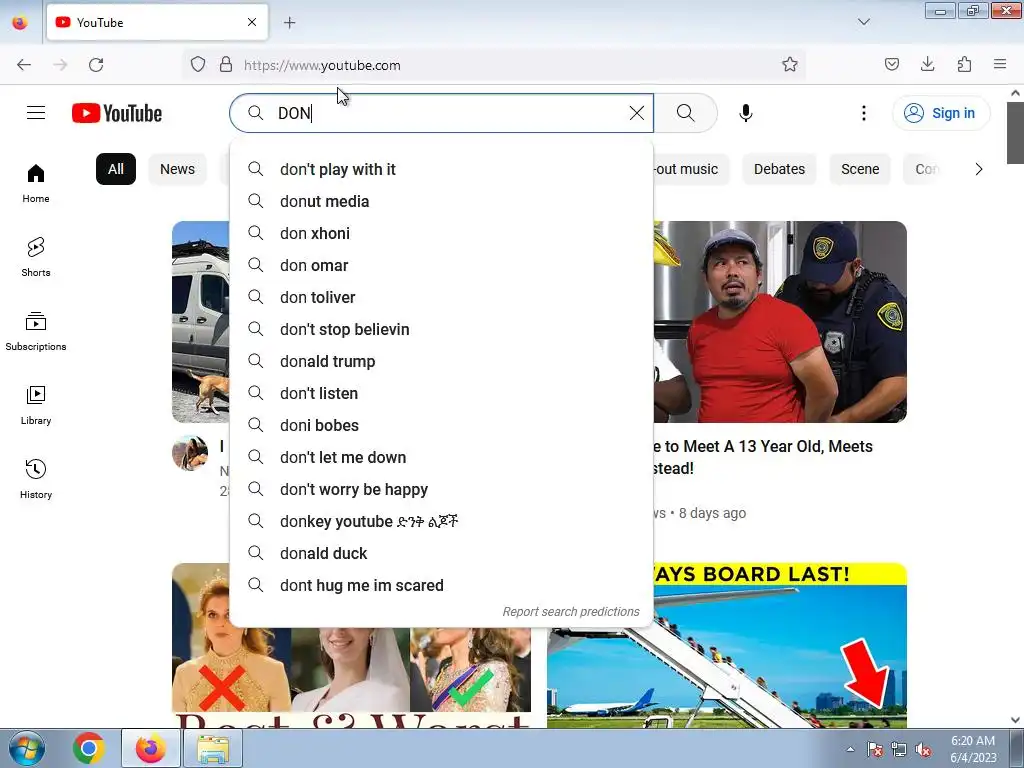Open a new tab with plus

289,23
